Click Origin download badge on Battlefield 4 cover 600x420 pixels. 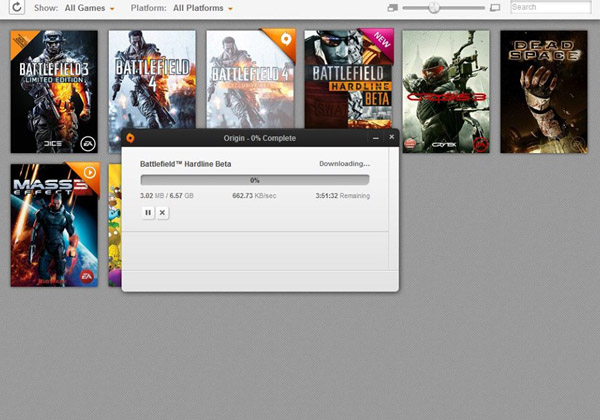(x=285, y=39)
